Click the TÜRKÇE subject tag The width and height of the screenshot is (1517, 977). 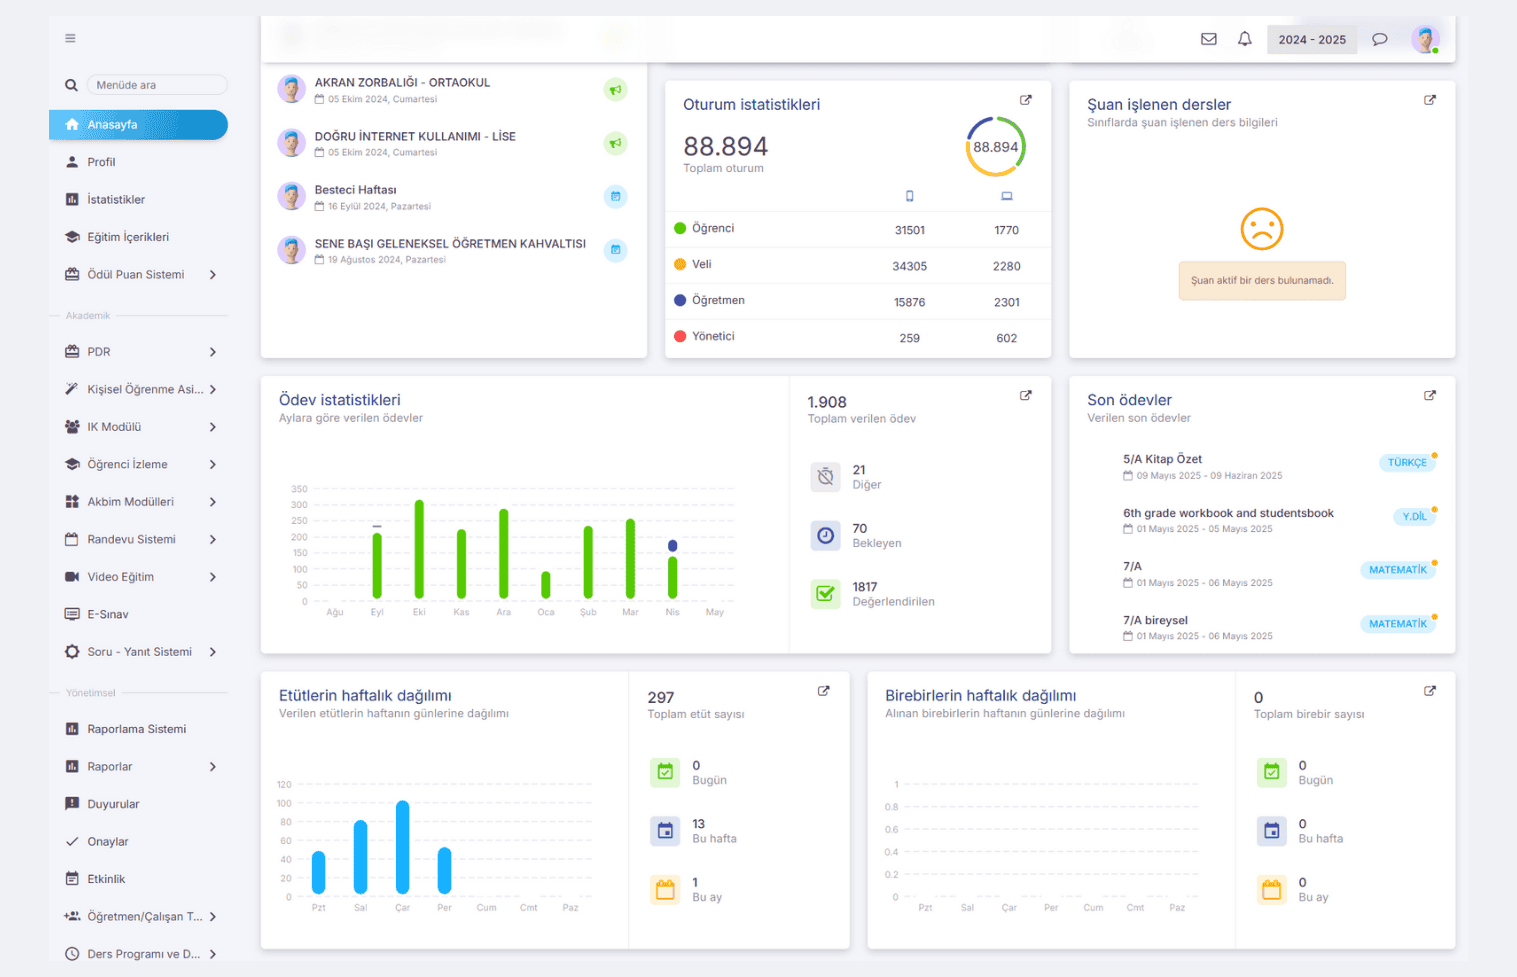[x=1406, y=463]
